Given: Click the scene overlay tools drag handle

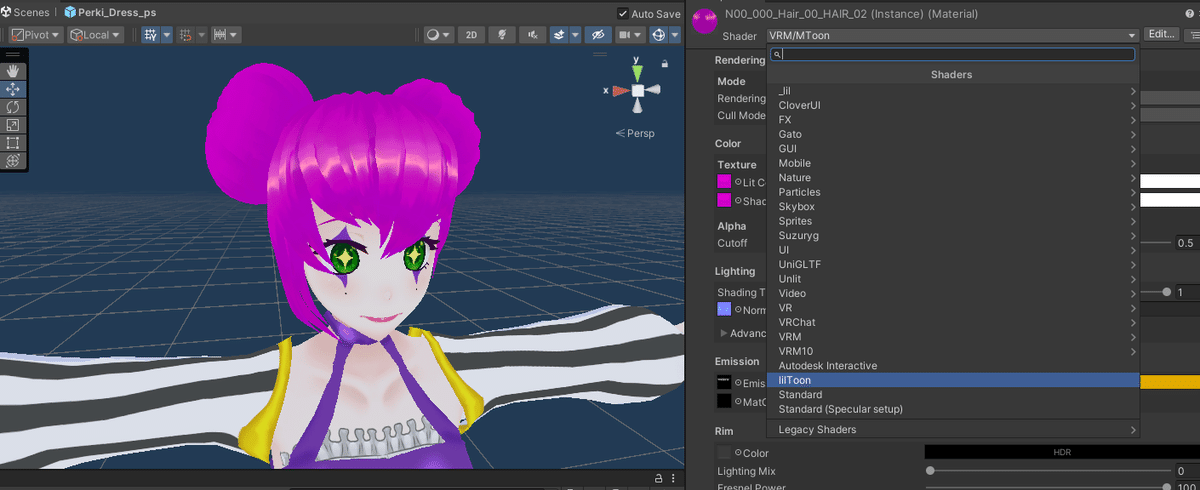Looking at the screenshot, I should (13, 54).
